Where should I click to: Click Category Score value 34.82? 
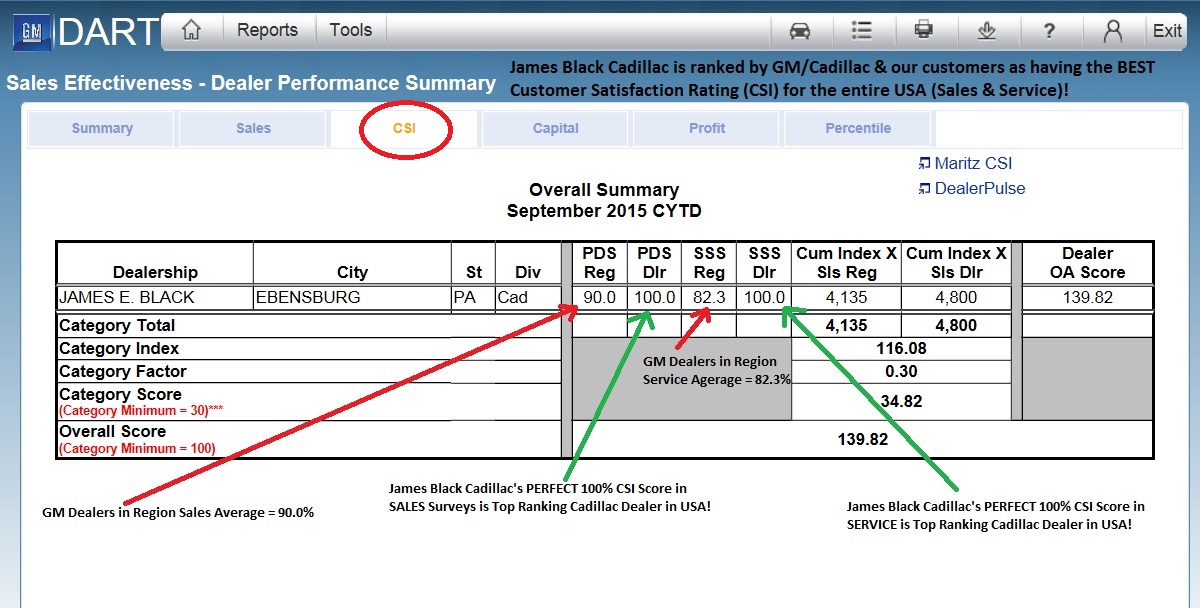(902, 401)
